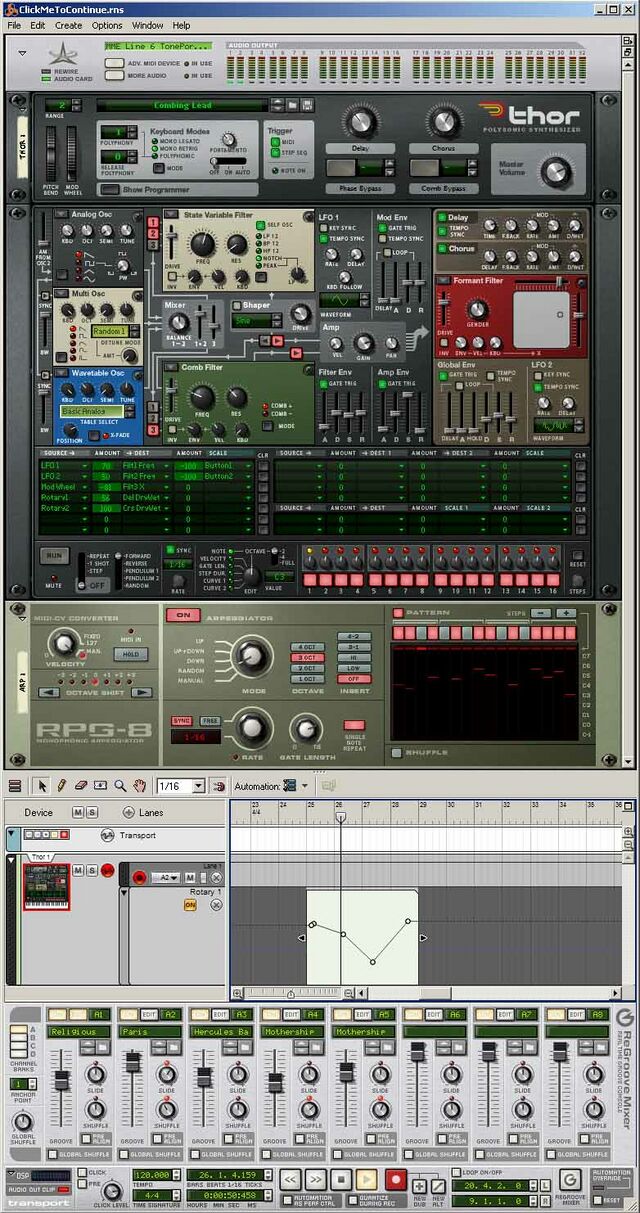
Task: Click the transport Rewind button
Action: (x=290, y=1180)
